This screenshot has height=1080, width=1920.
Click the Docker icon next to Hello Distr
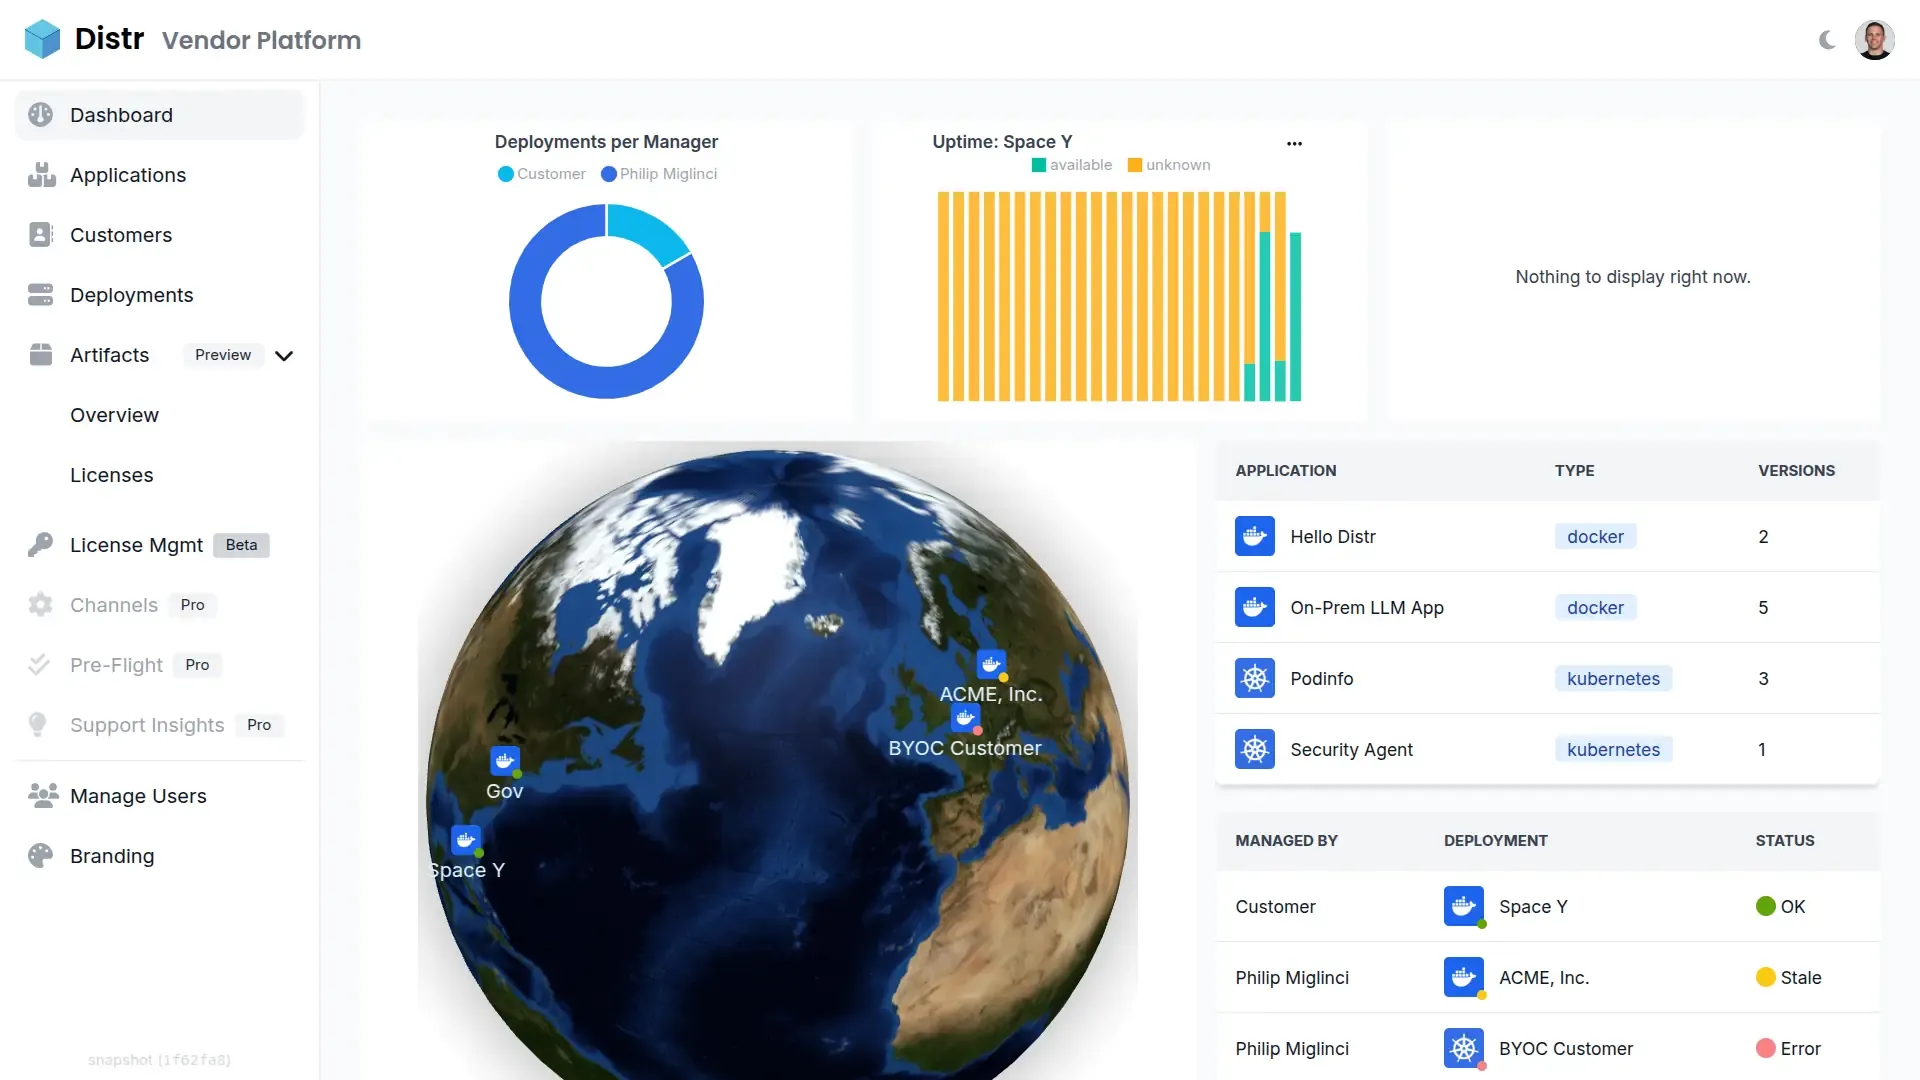tap(1254, 536)
